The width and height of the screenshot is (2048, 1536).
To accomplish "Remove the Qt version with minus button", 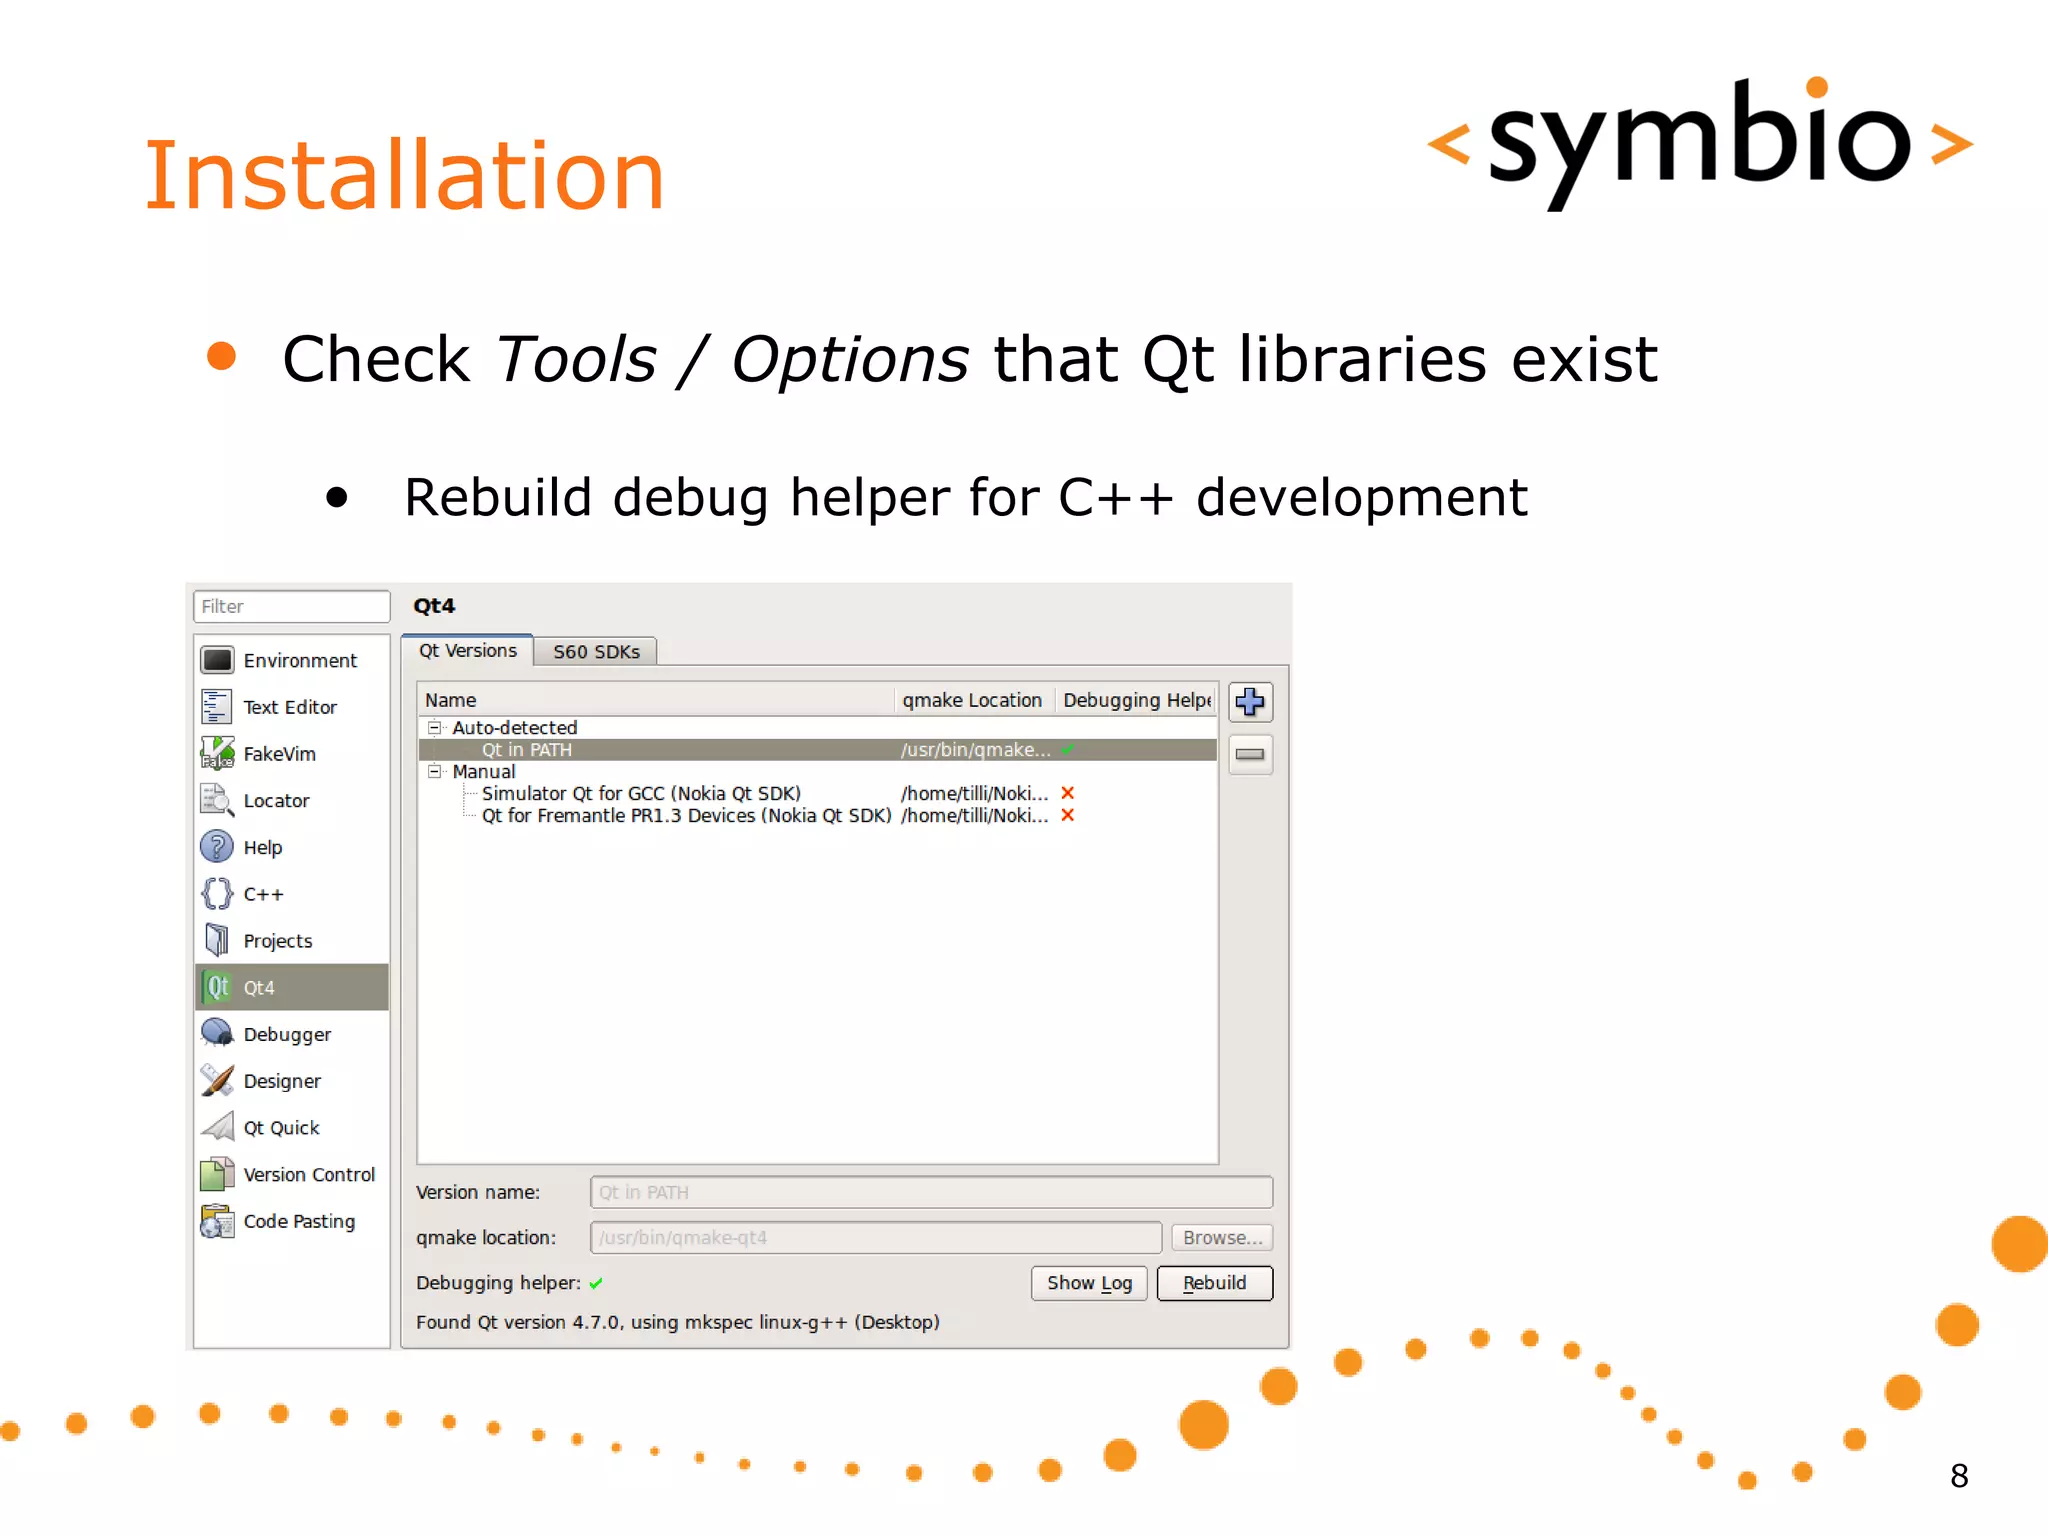I will (1250, 754).
